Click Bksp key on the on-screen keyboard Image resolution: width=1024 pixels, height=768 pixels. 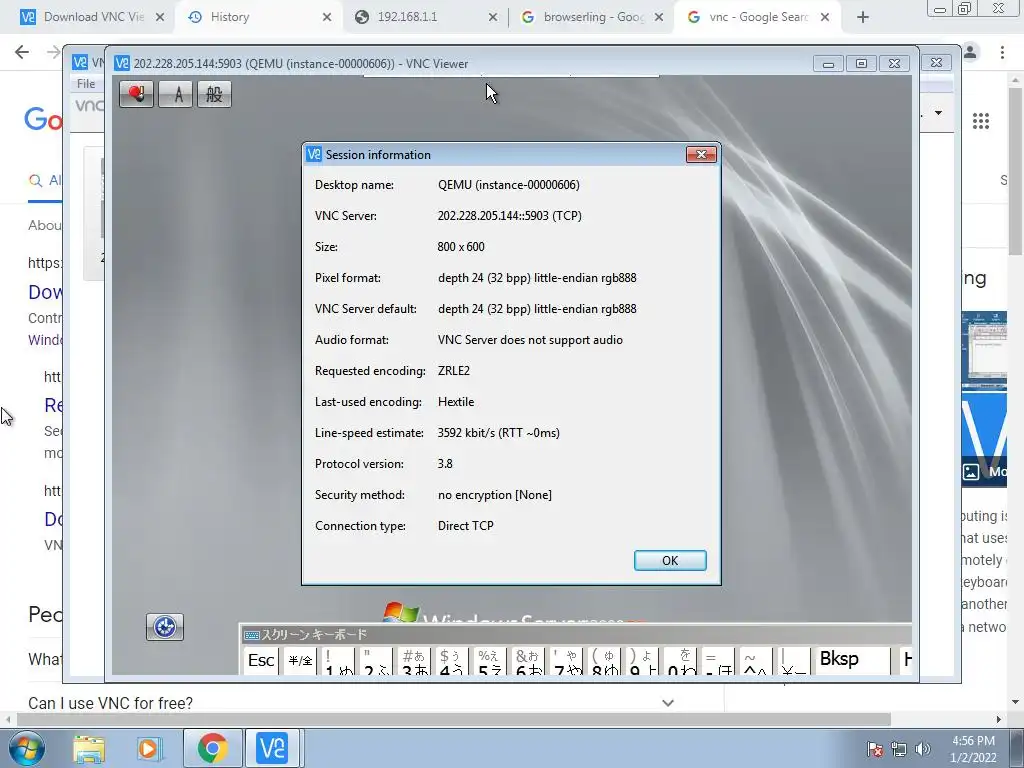pyautogui.click(x=852, y=660)
